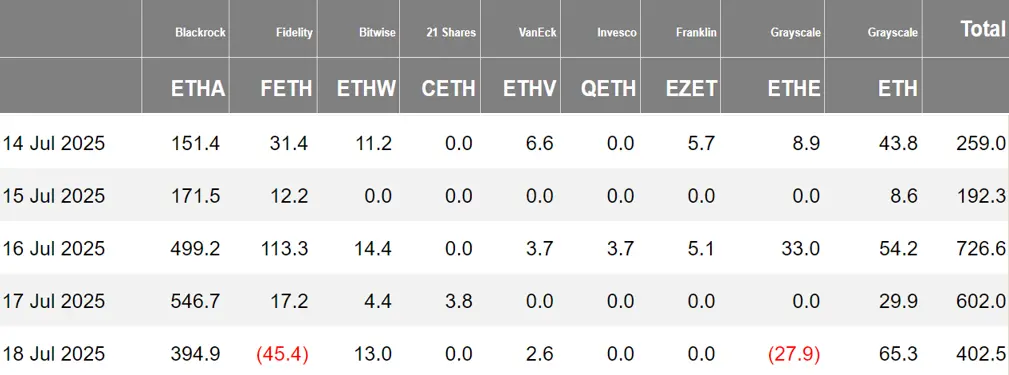
Task: Click the 18 Jul 2025 date cell
Action: tap(53, 354)
